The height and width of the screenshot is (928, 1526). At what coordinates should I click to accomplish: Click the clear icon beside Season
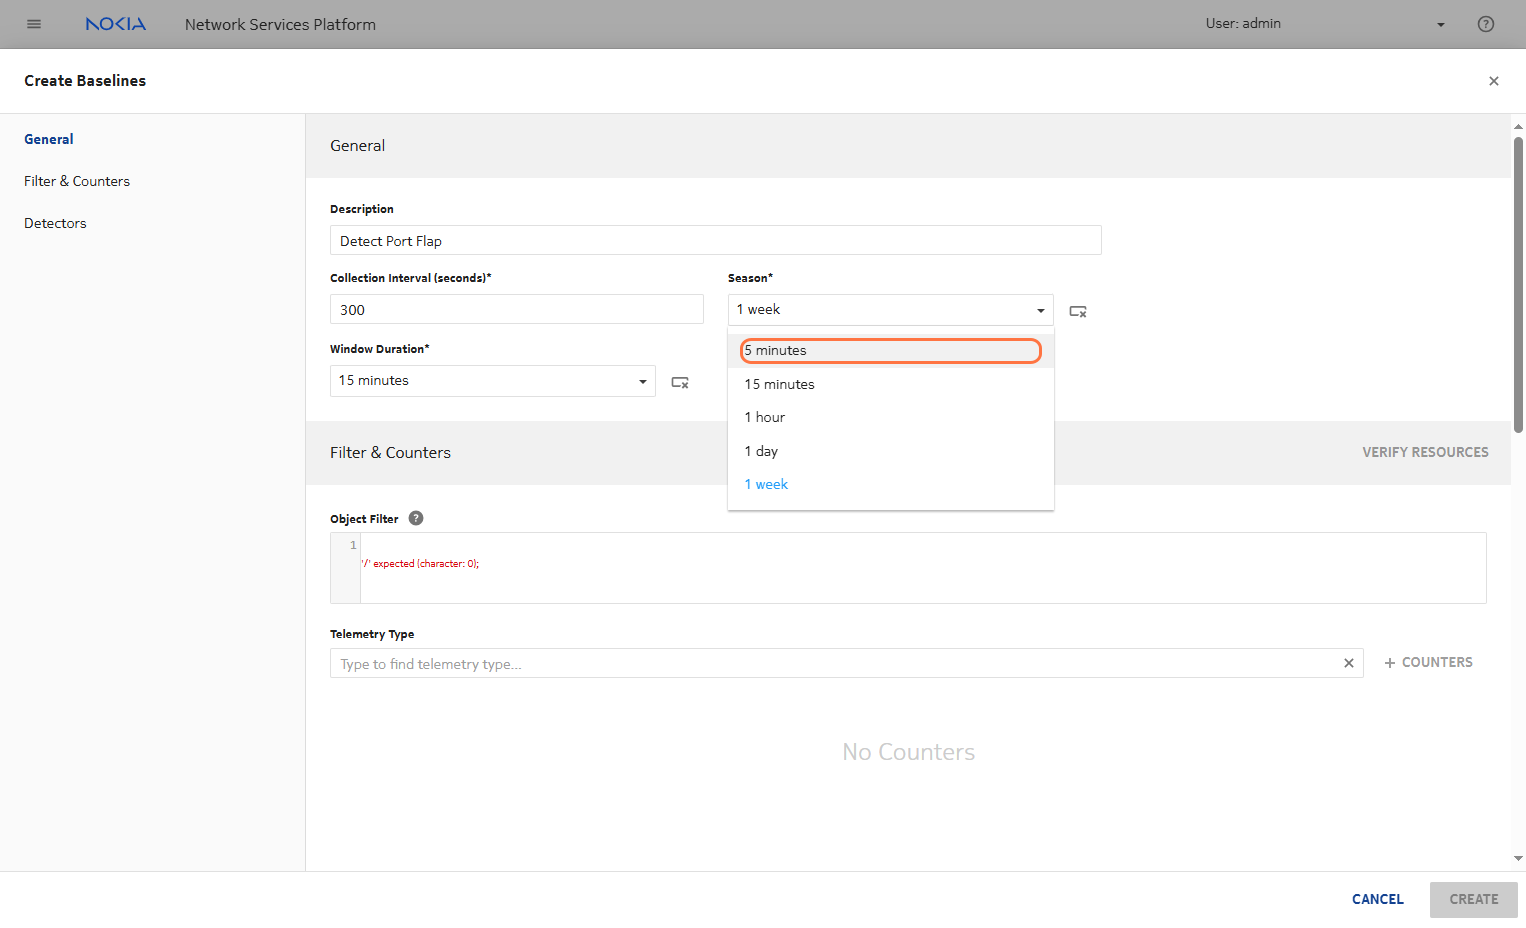point(1077,311)
